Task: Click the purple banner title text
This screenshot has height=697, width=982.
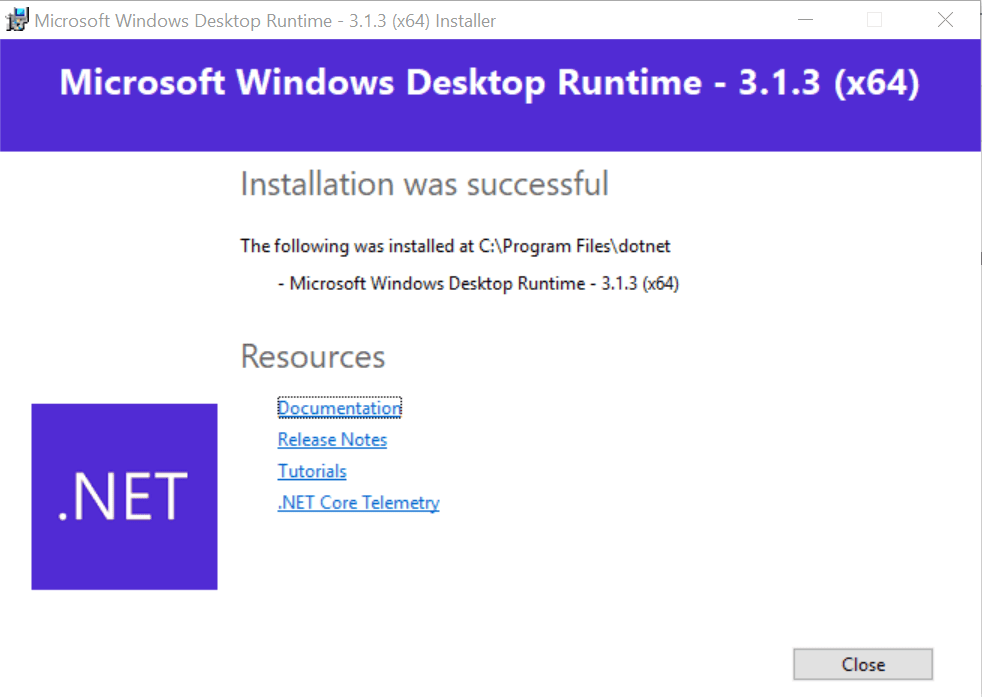Action: pos(490,83)
